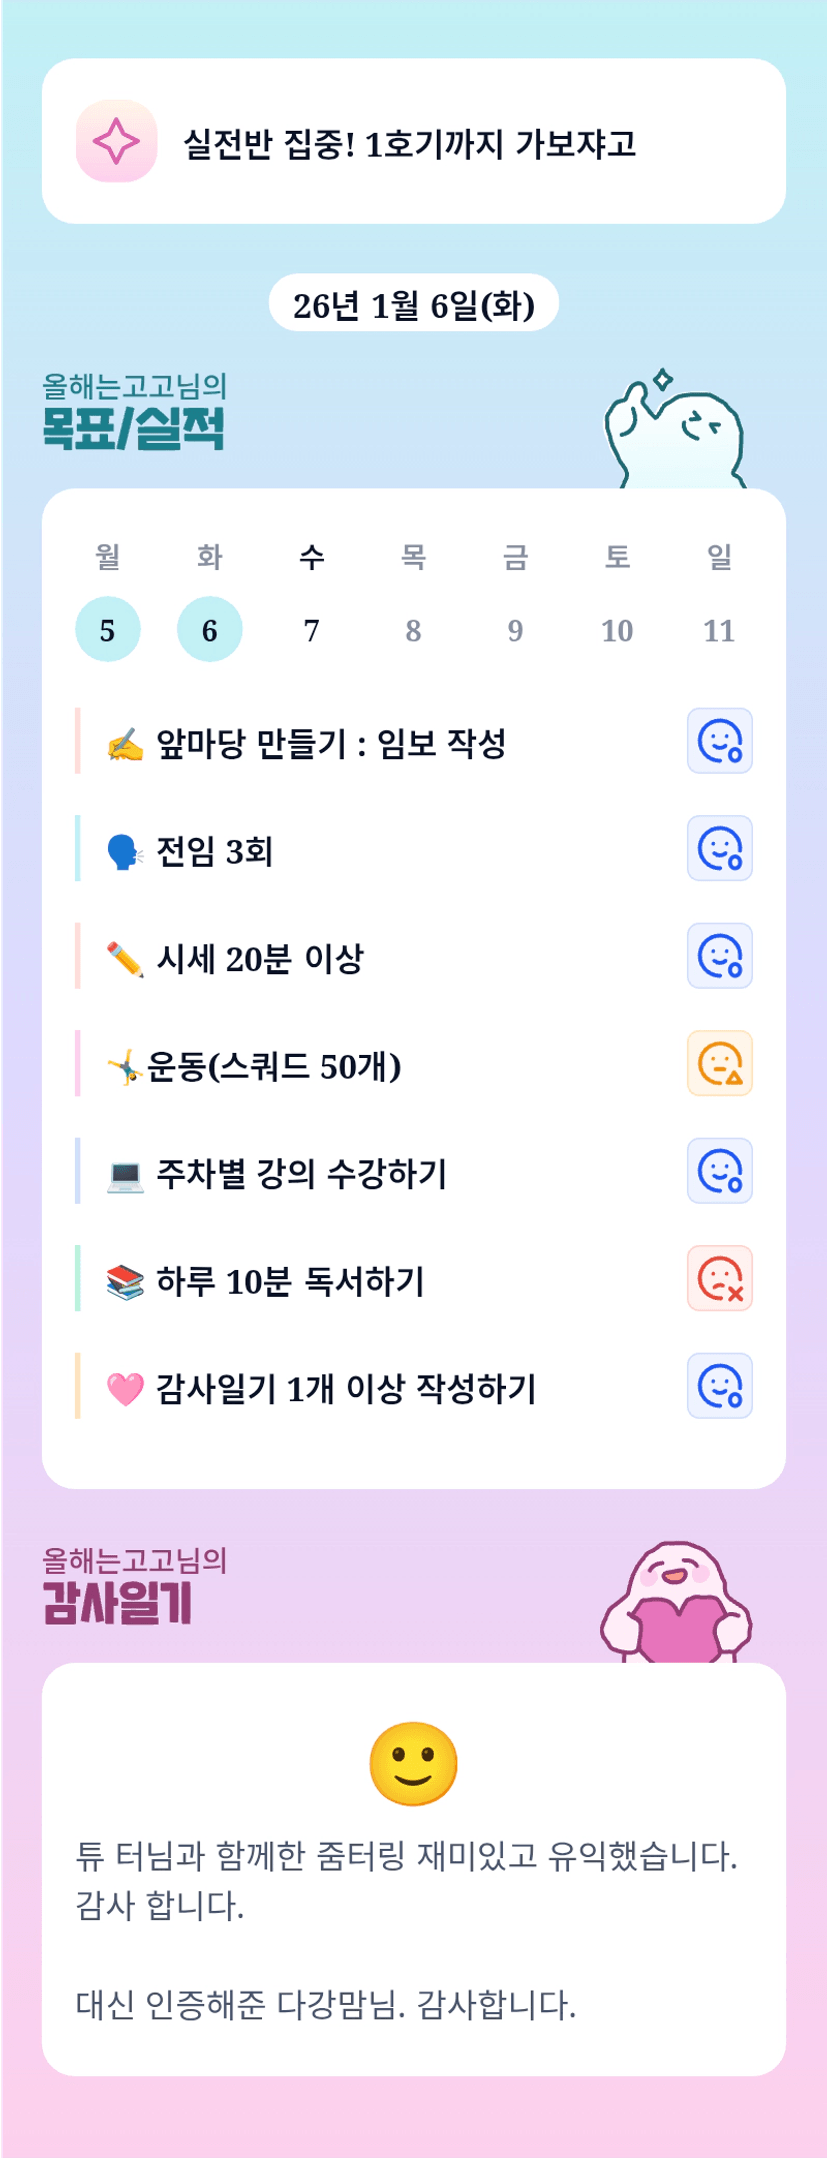Toggle status face for 시세 20분 이상
The image size is (827, 2158).
[x=719, y=956]
